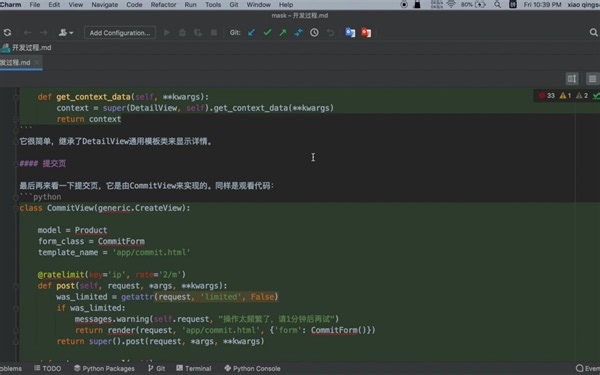The height and width of the screenshot is (375, 600).
Task: Update project with the blue Git arrow
Action: coord(251,33)
